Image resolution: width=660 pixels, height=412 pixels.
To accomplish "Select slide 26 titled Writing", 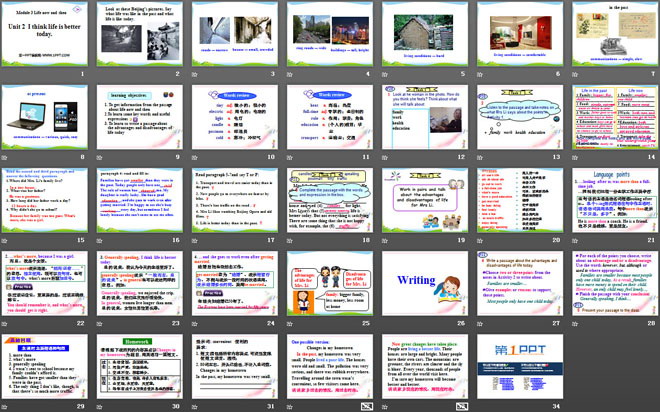I will tap(425, 283).
